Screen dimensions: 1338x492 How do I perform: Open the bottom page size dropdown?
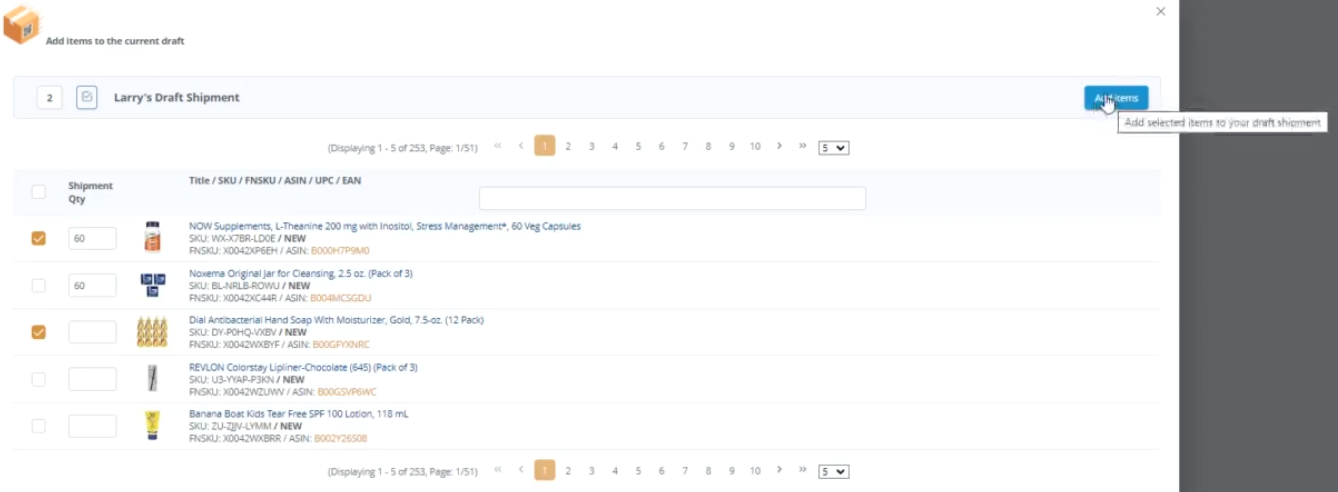click(x=833, y=472)
